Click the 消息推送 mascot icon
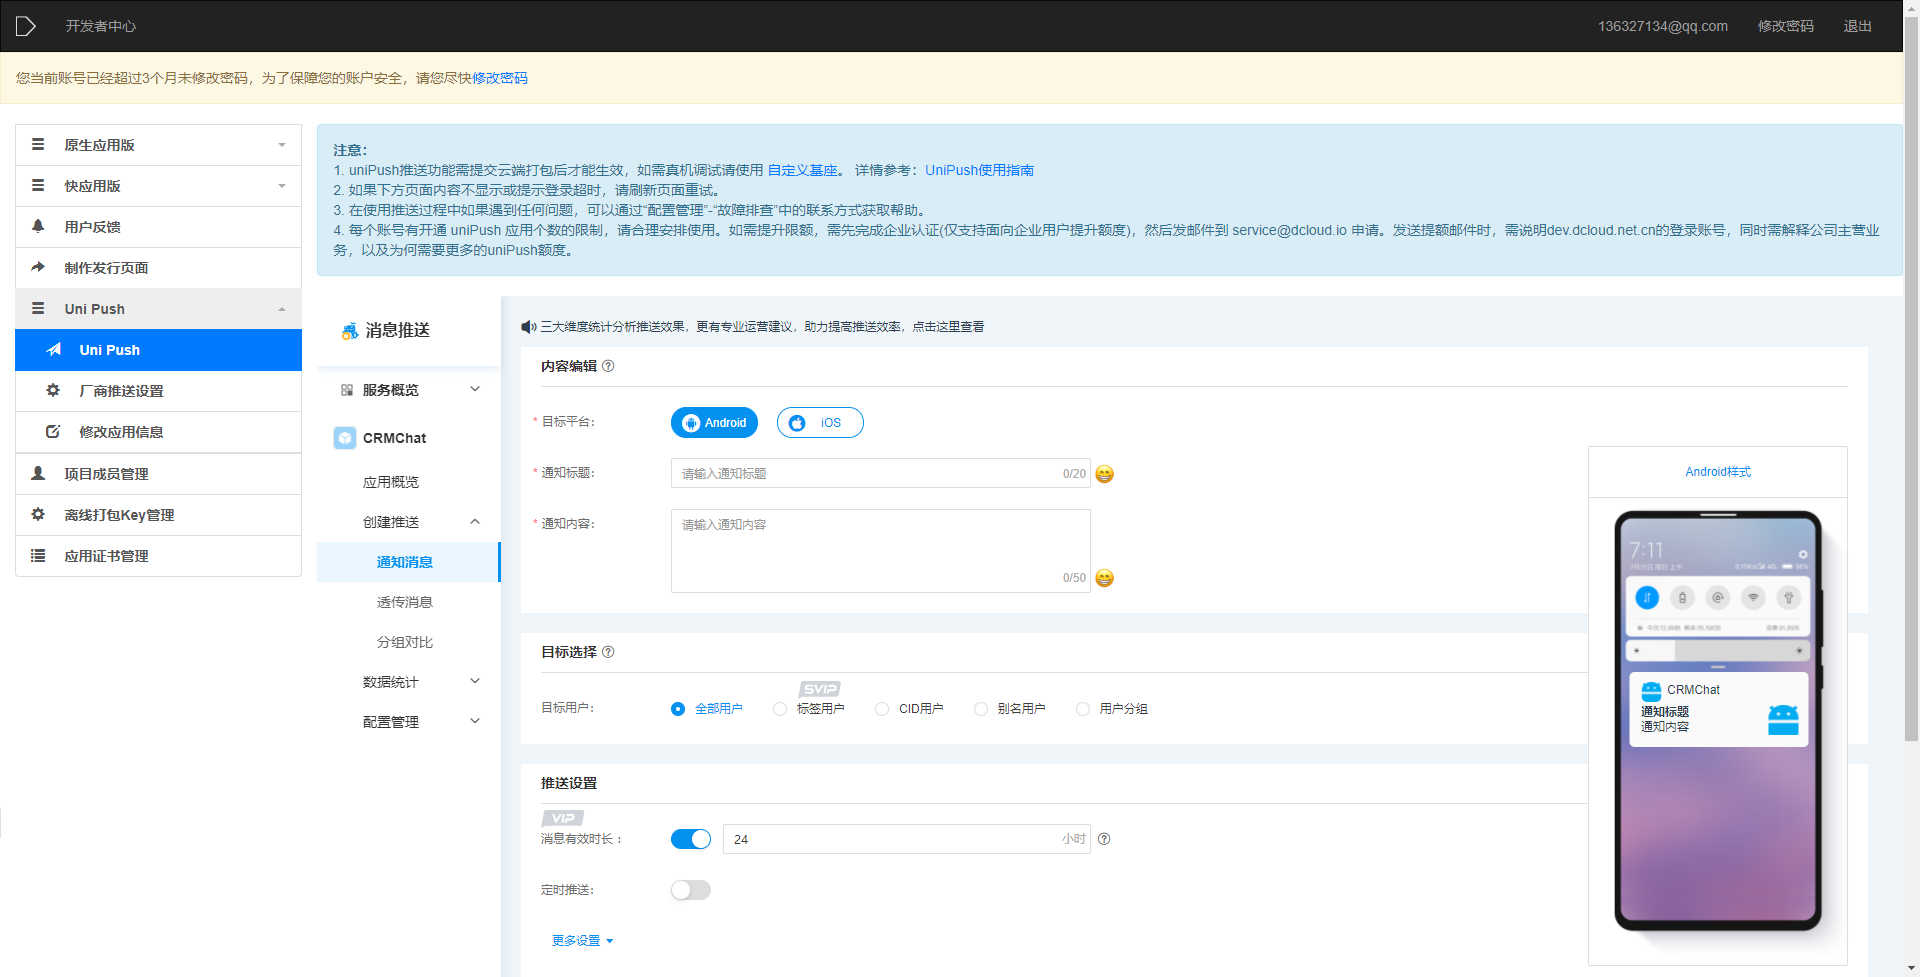 coord(348,330)
